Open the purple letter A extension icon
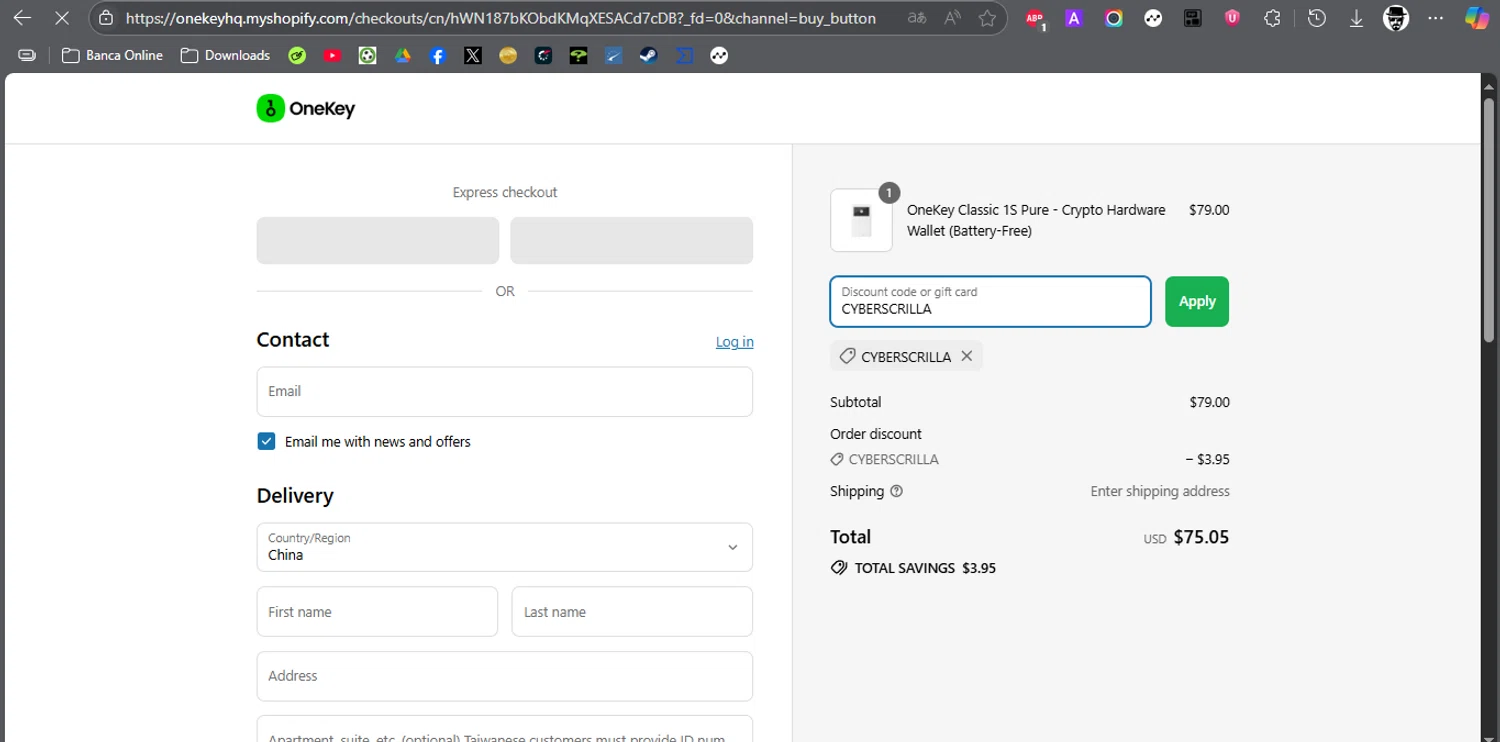 1074,18
